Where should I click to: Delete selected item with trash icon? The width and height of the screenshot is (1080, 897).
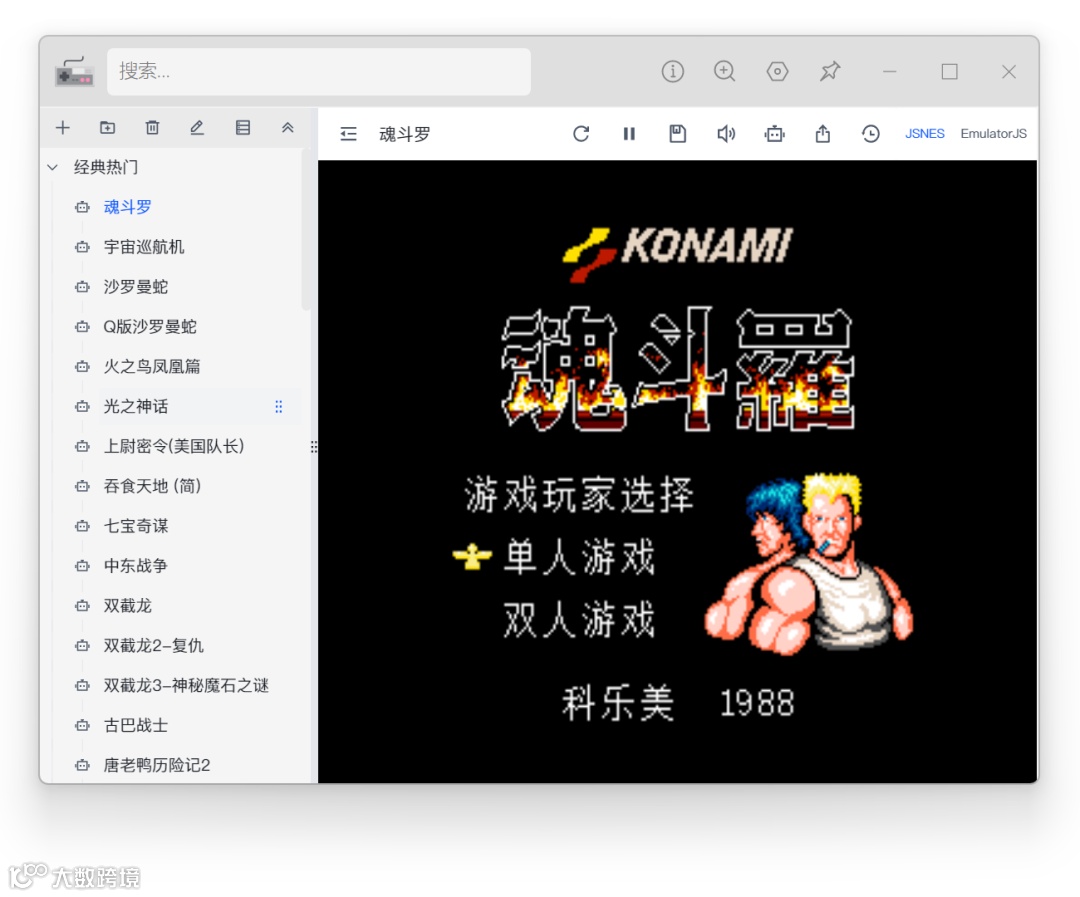[152, 127]
